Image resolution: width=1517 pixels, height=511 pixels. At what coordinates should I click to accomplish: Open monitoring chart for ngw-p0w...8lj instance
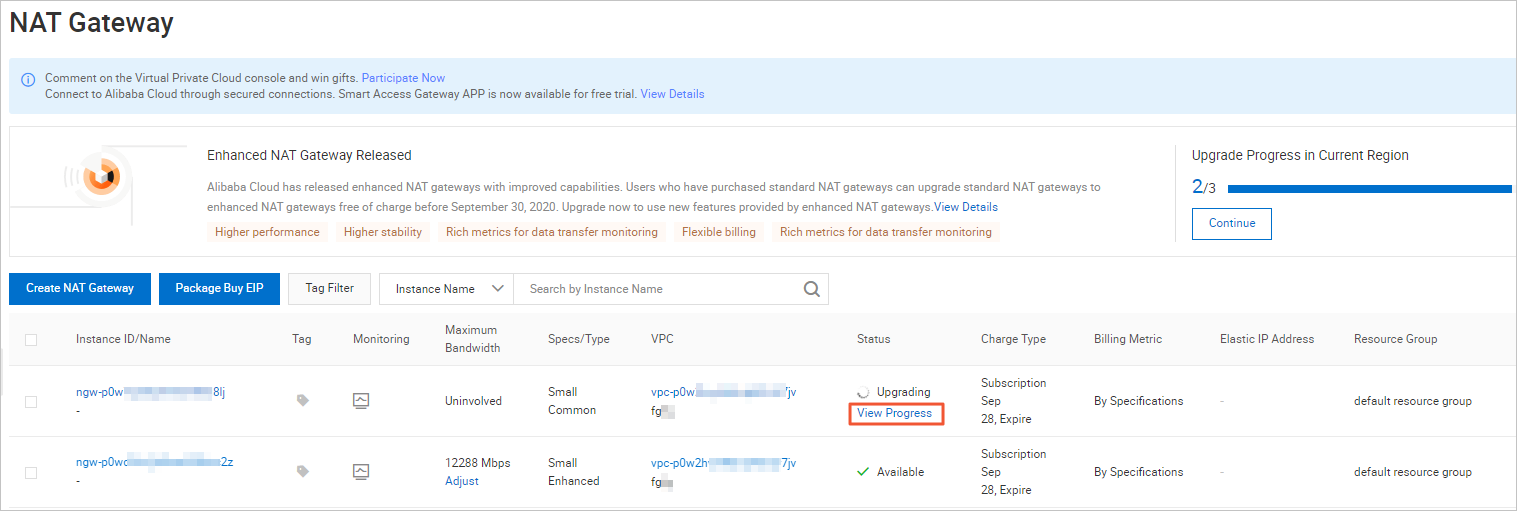[x=361, y=400]
